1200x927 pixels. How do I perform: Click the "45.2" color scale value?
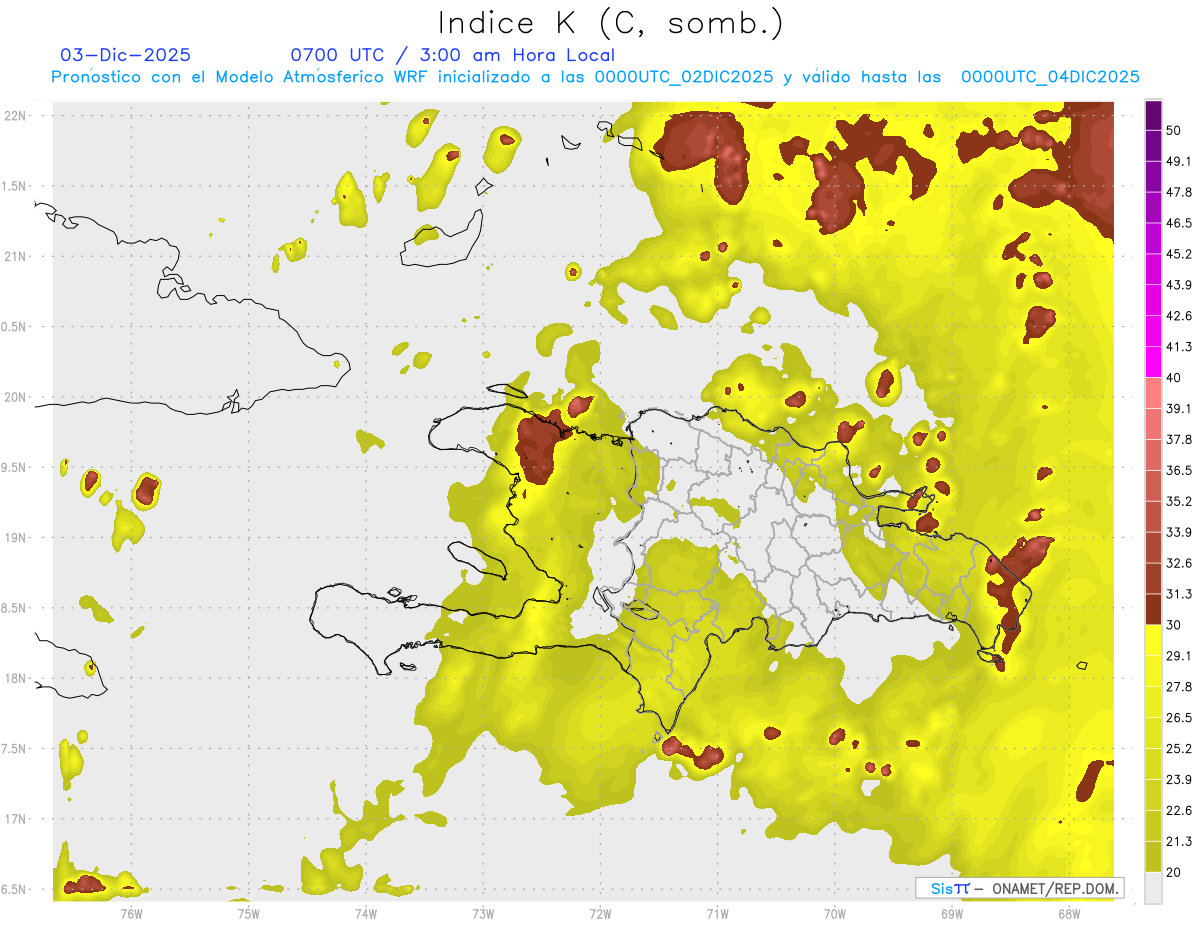[1180, 254]
